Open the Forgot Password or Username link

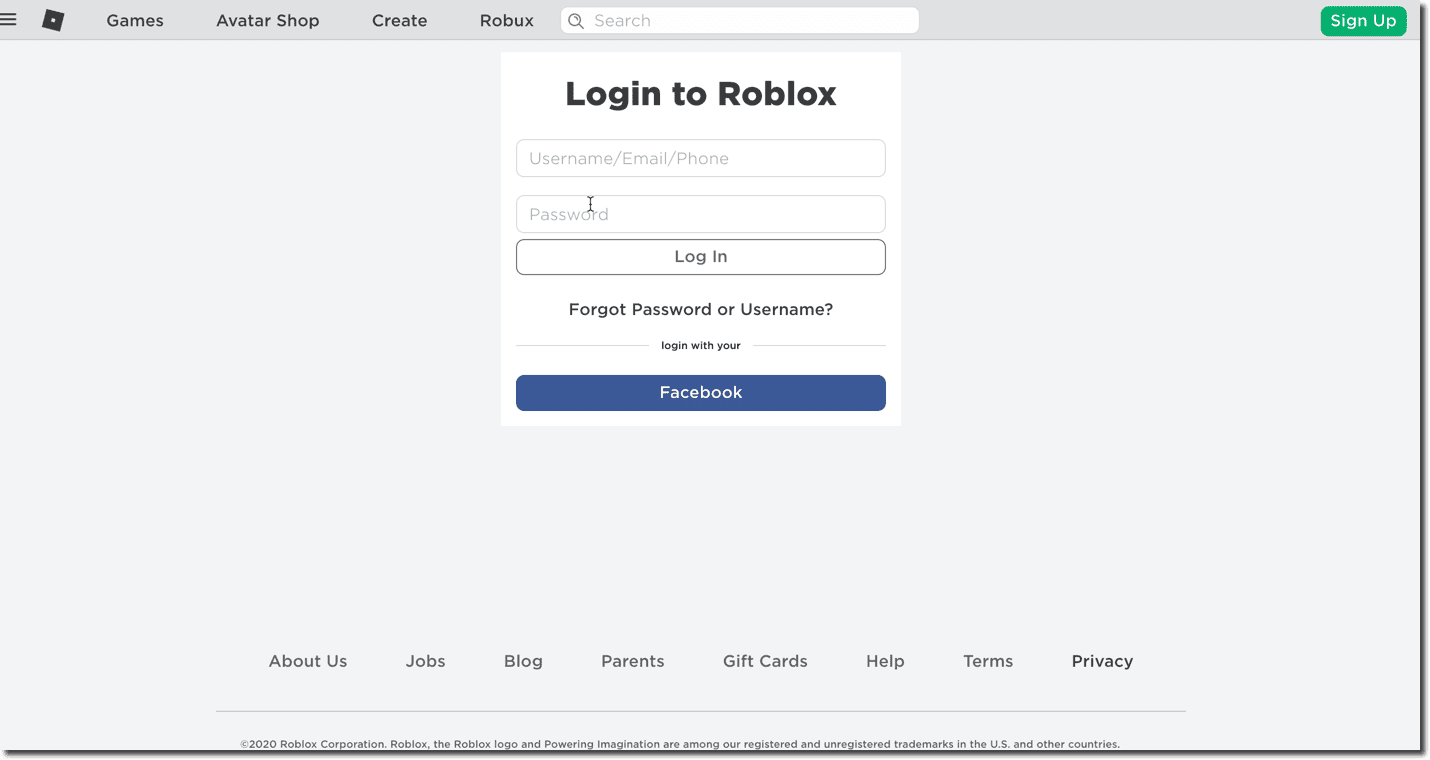point(700,309)
